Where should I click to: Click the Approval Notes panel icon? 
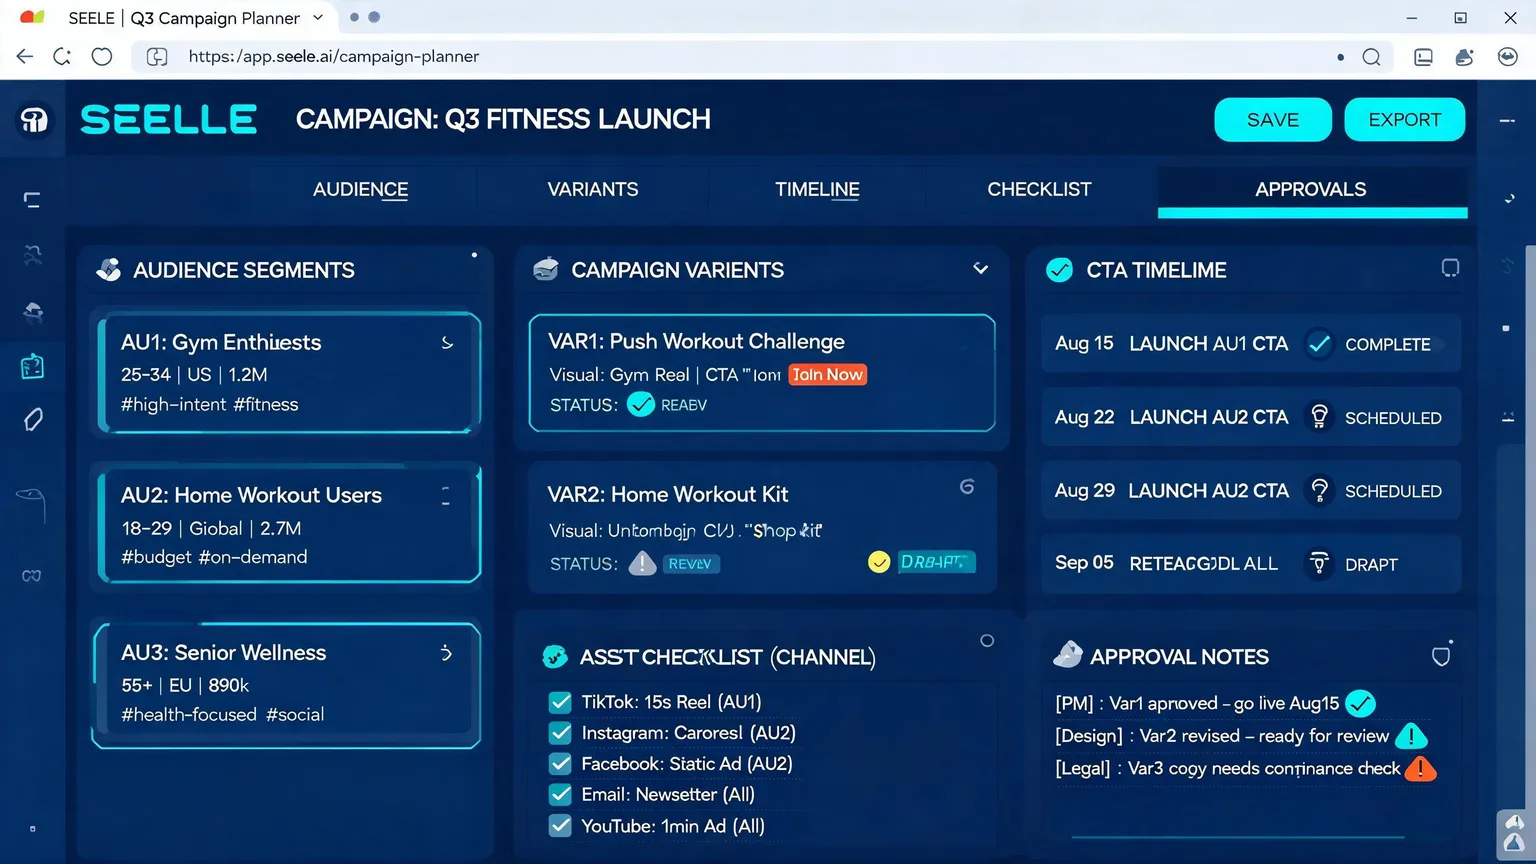(1068, 655)
